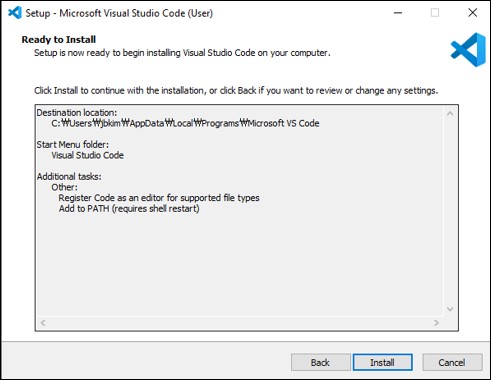Viewport: 491px width, 380px height.
Task: Click the vertical scrollbar track in summary
Action: pos(450,211)
